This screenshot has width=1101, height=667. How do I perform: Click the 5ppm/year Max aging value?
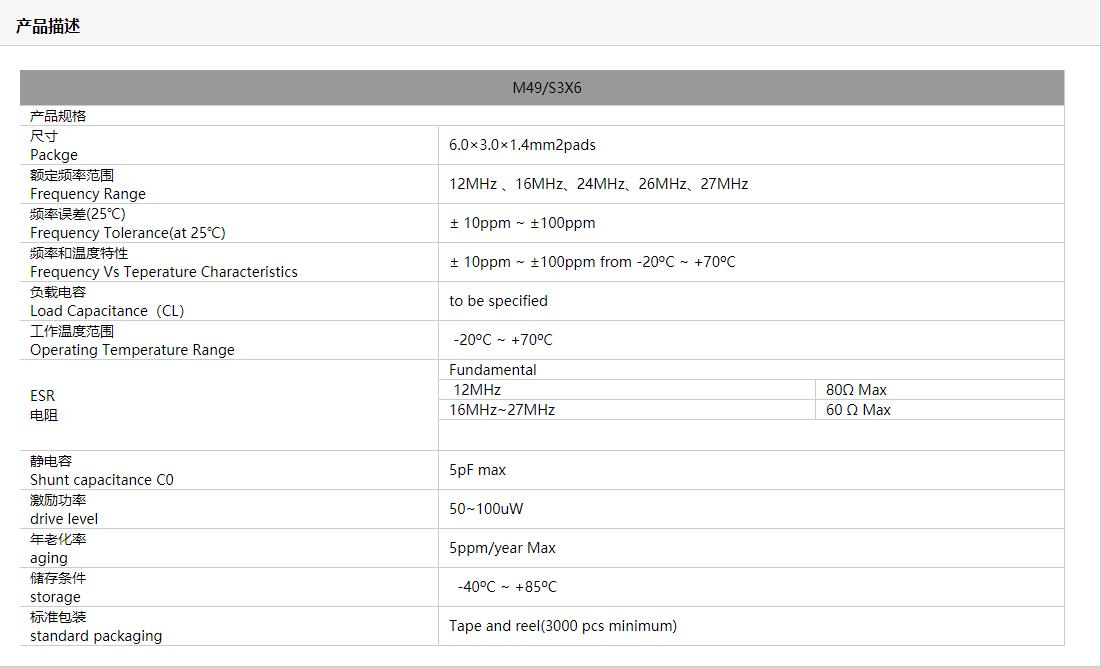[502, 548]
